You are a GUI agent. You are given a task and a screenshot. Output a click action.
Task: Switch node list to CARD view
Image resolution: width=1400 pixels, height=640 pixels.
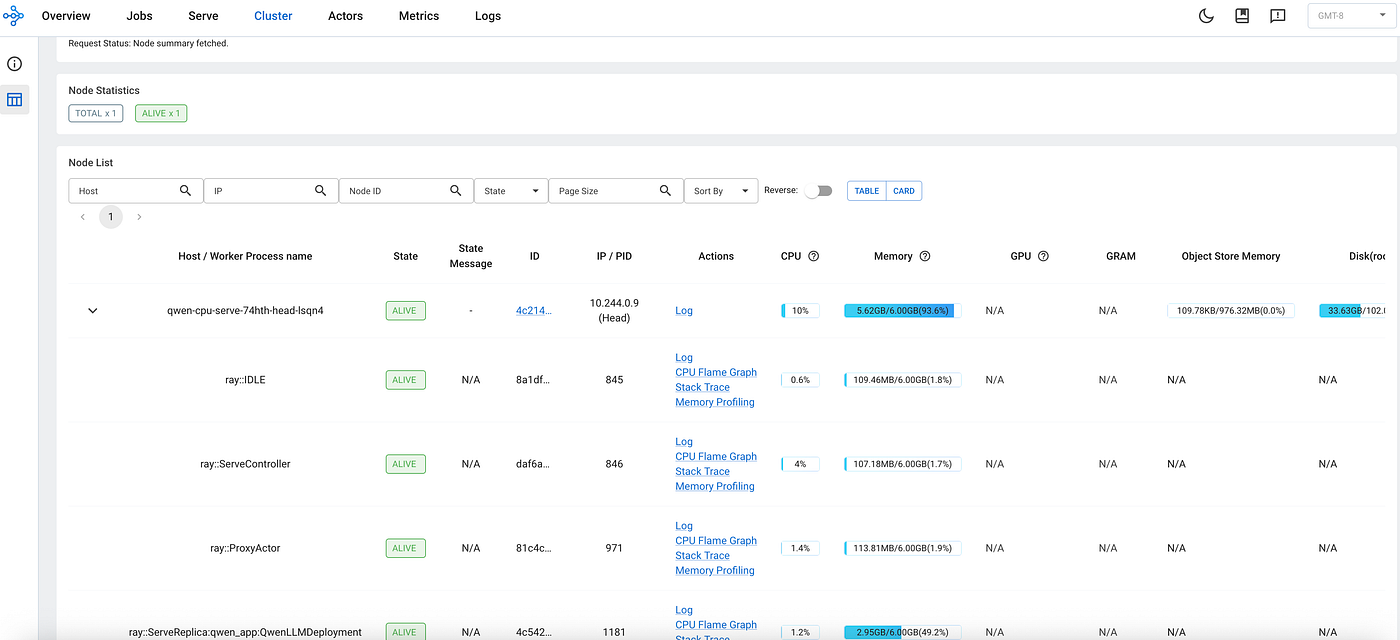click(x=904, y=191)
